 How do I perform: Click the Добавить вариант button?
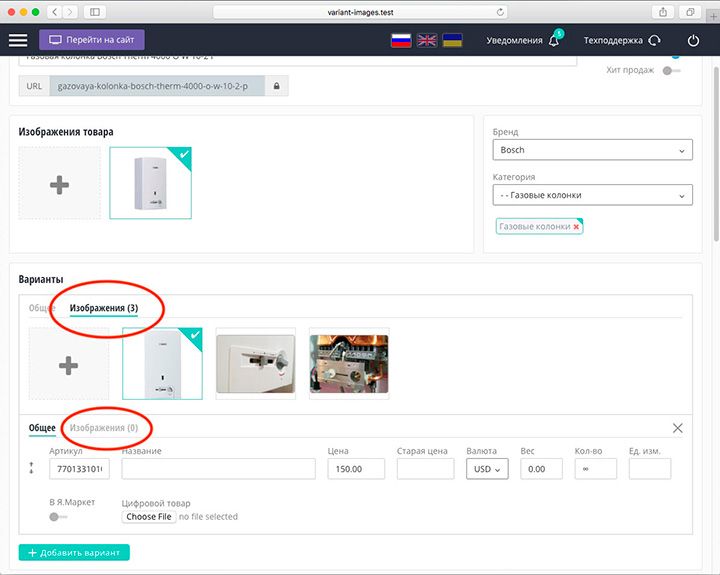pos(74,553)
